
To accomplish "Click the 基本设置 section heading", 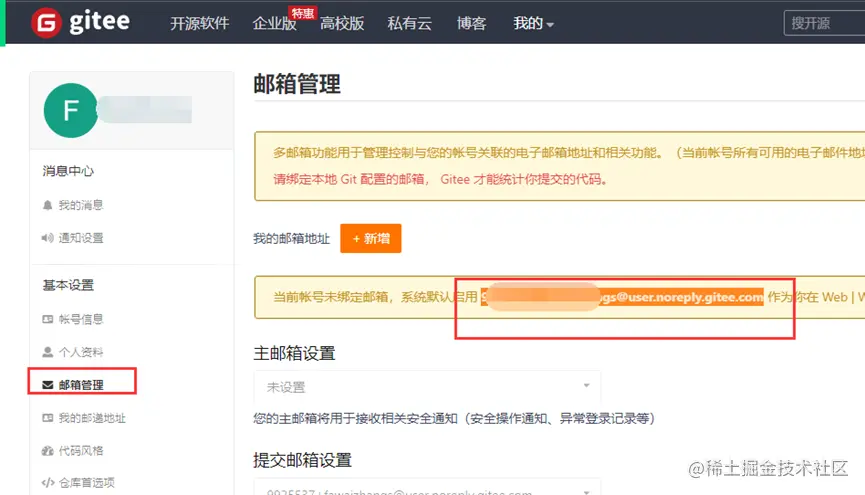I will 68,285.
